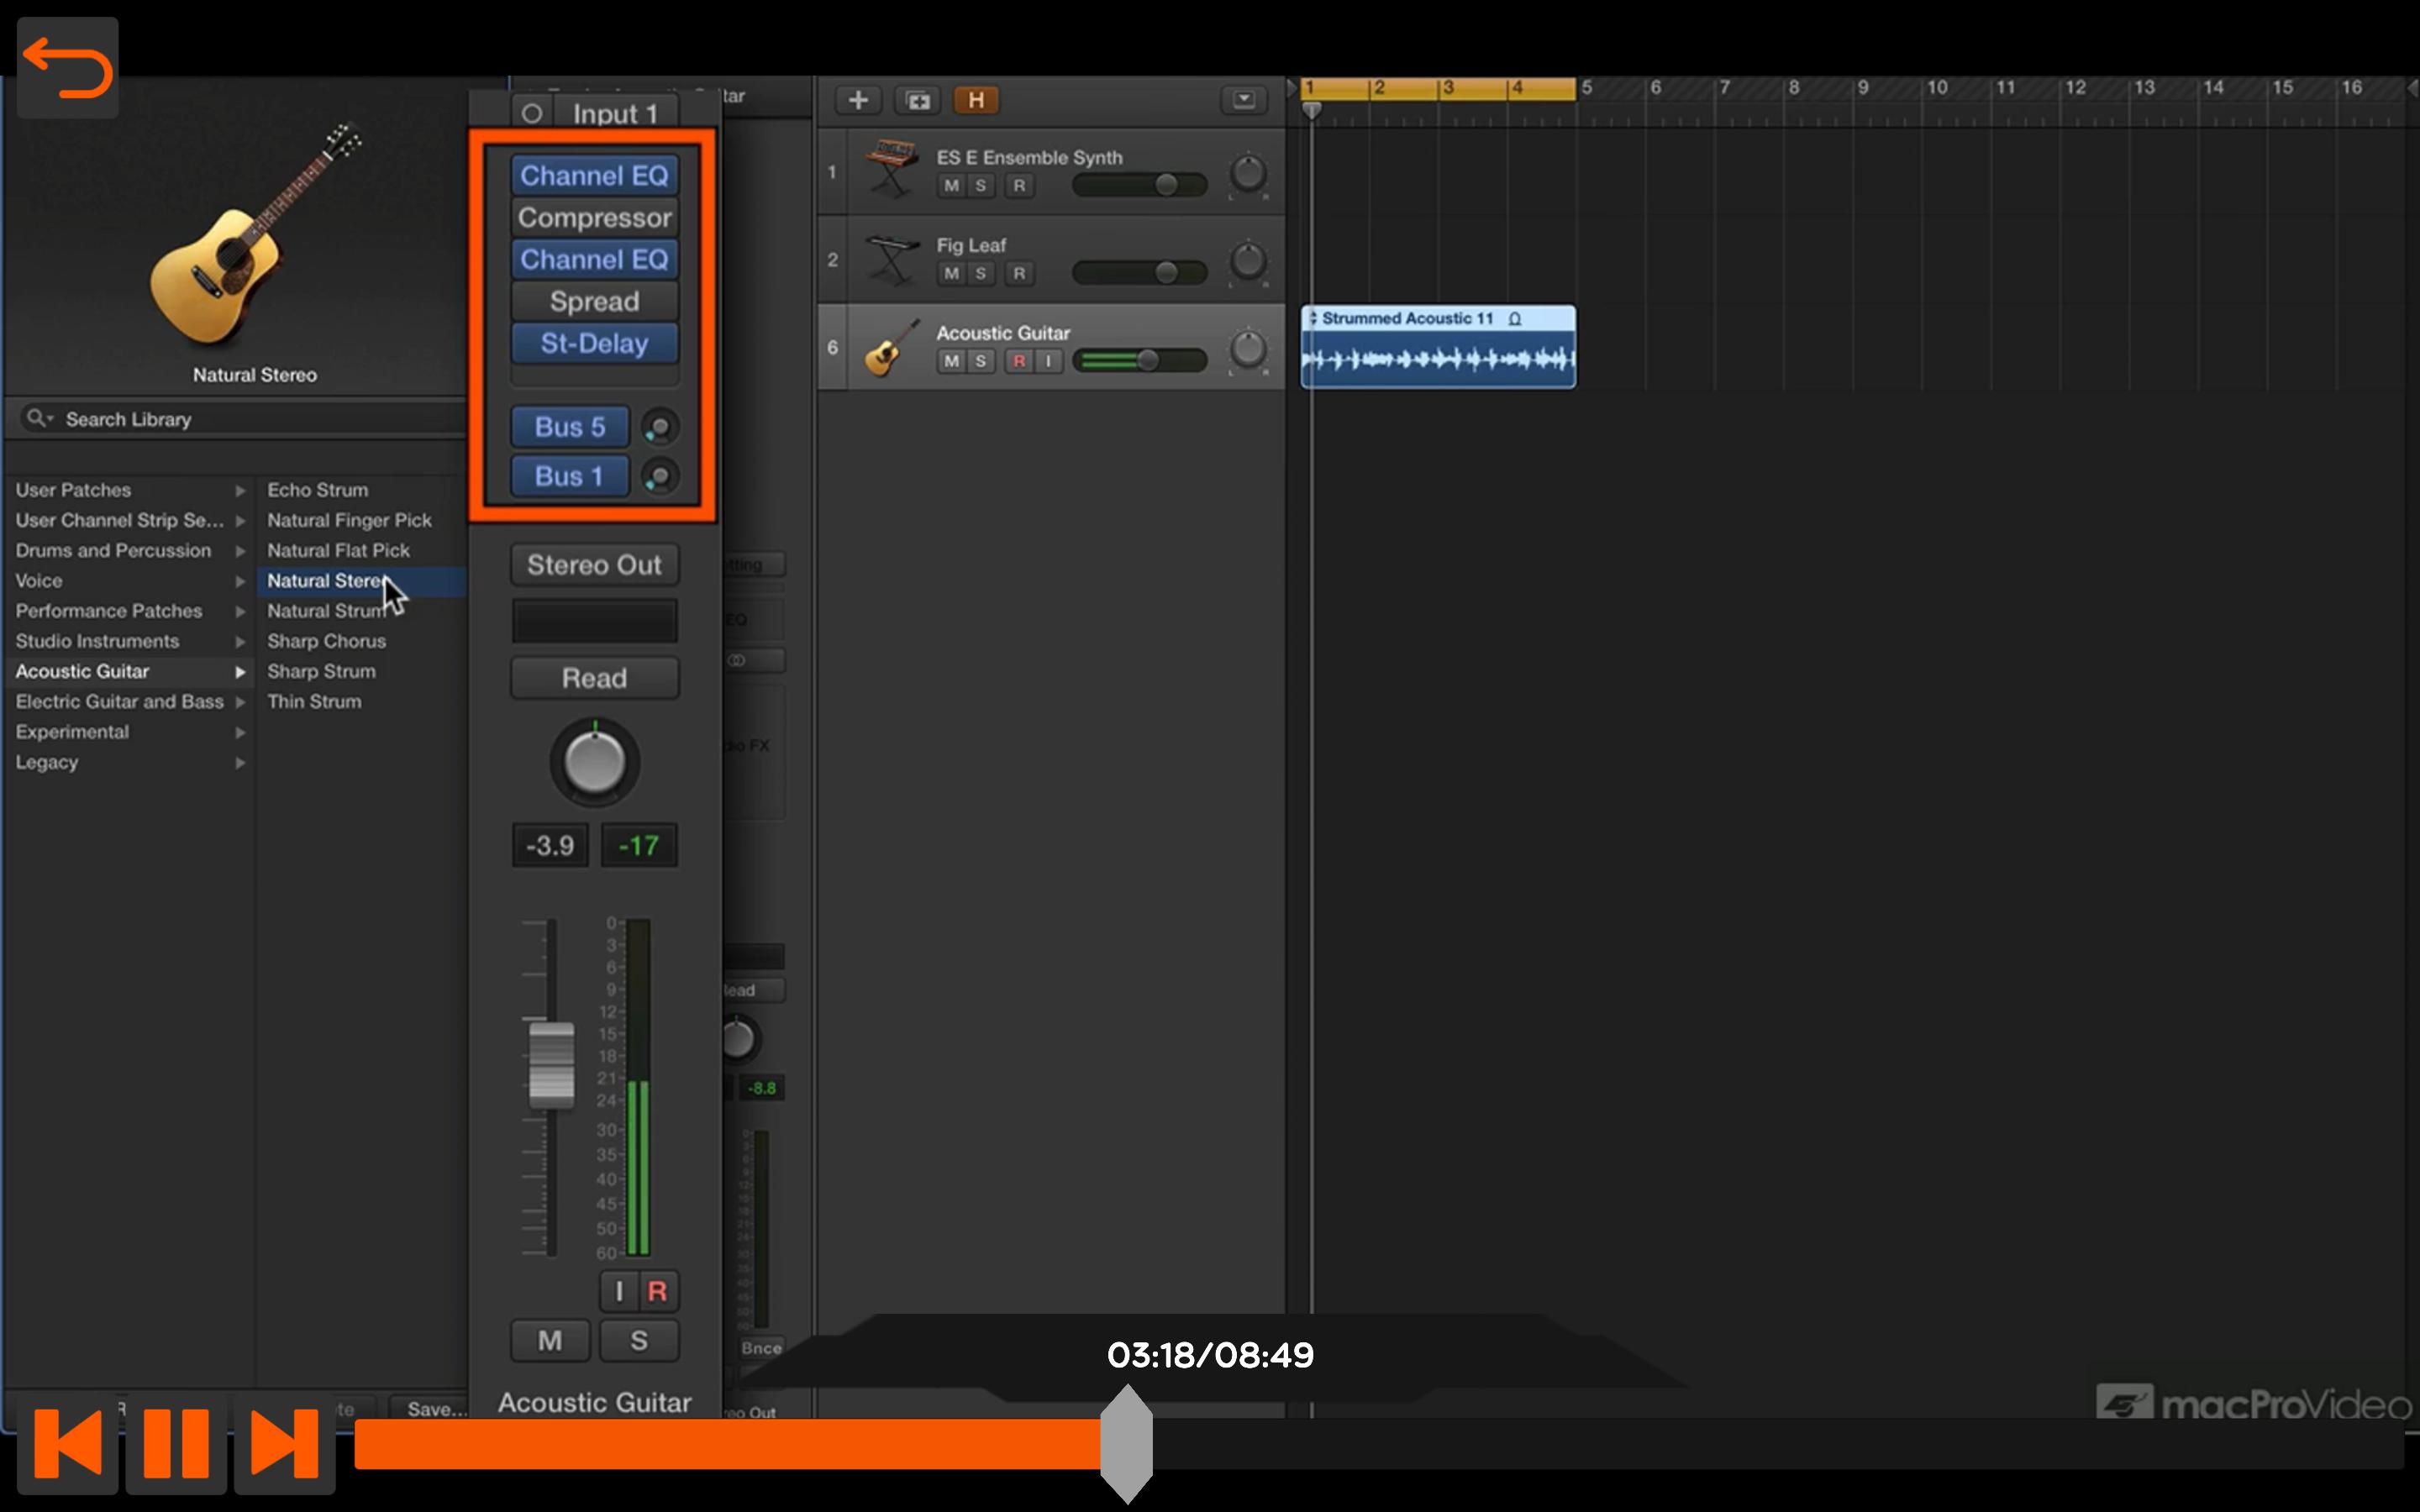
Task: Click the ES E Ensemble Synth track icon
Action: coord(890,170)
